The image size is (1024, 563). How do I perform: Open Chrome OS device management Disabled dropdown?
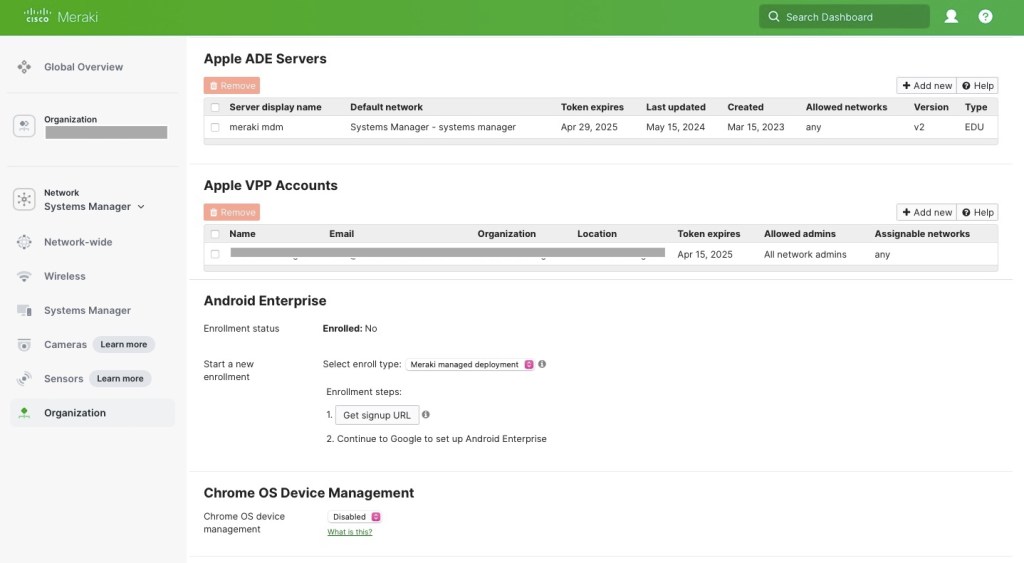[x=355, y=517]
